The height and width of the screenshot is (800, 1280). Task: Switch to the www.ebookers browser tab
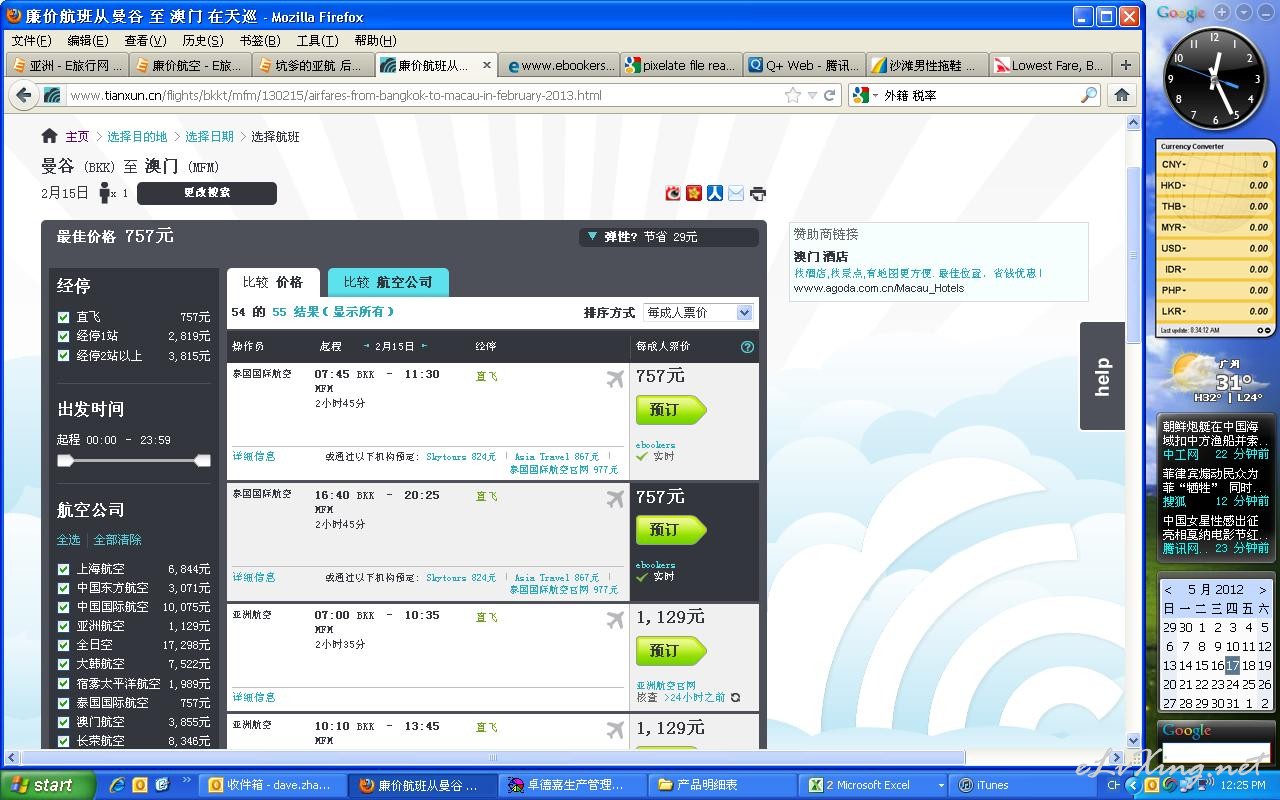[x=559, y=65]
